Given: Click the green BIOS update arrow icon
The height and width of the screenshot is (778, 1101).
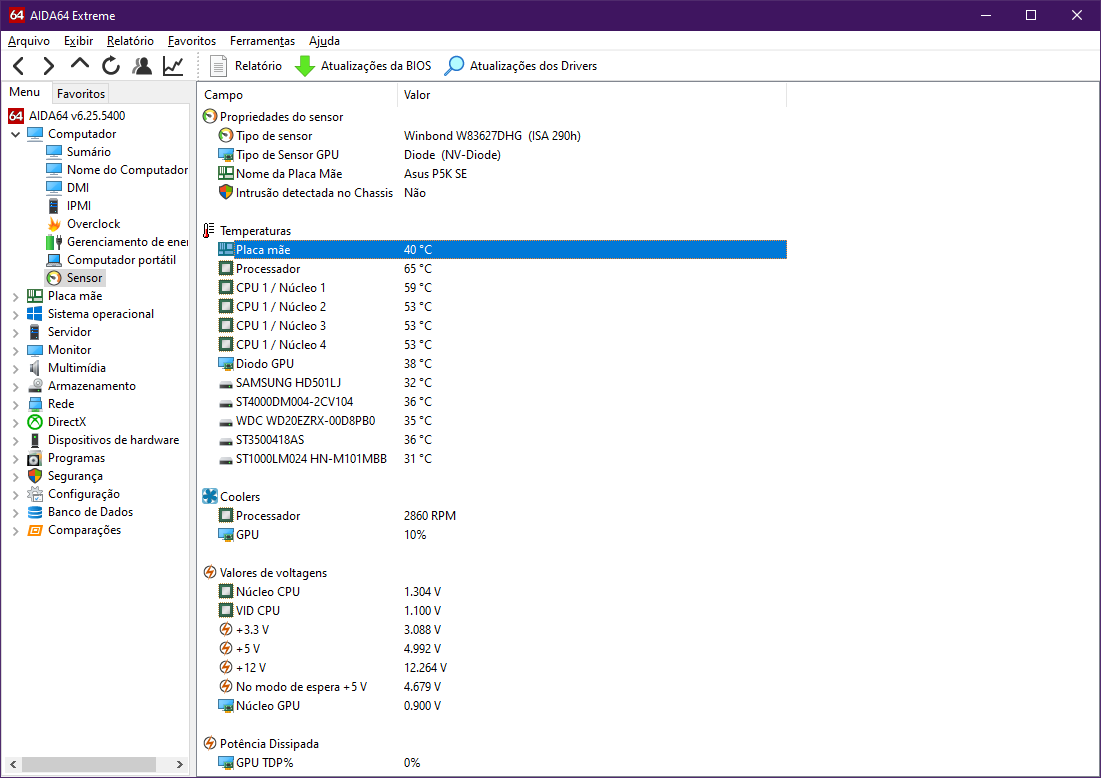Looking at the screenshot, I should coord(305,66).
